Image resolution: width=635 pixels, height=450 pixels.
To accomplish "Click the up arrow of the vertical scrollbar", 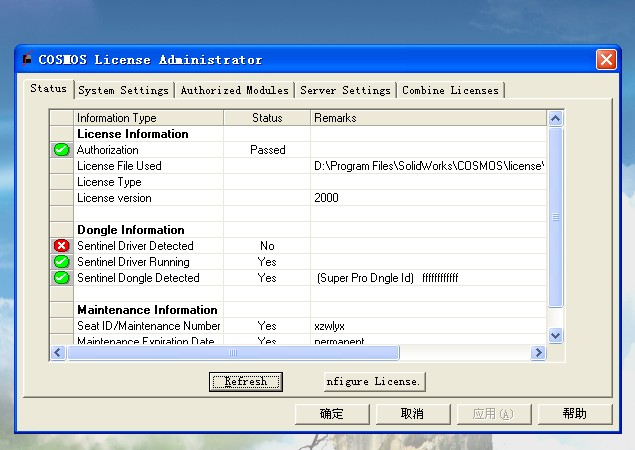I will (555, 118).
